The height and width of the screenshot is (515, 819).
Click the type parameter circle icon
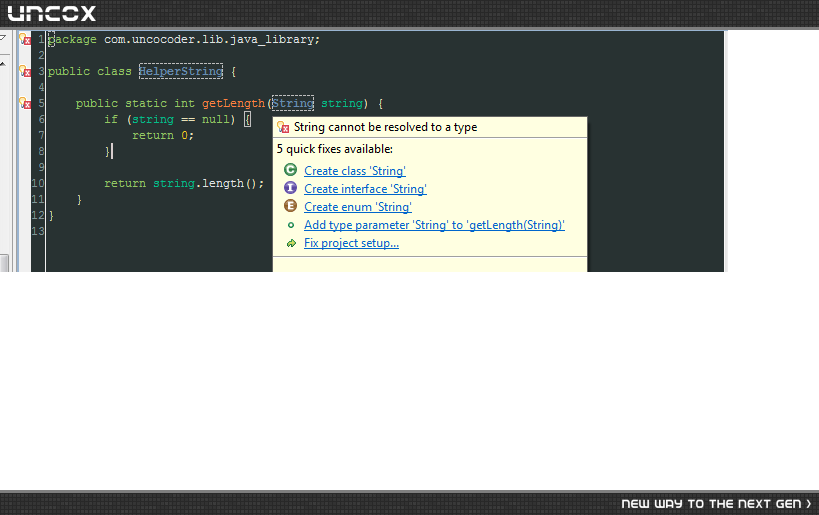click(291, 225)
